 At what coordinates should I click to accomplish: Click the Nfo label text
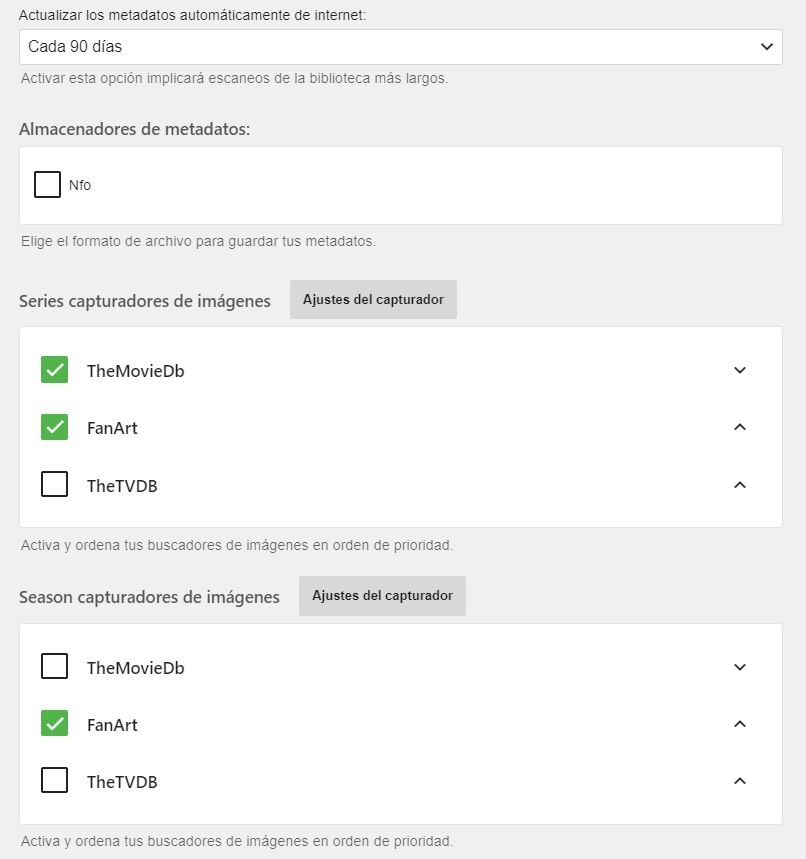tap(80, 185)
